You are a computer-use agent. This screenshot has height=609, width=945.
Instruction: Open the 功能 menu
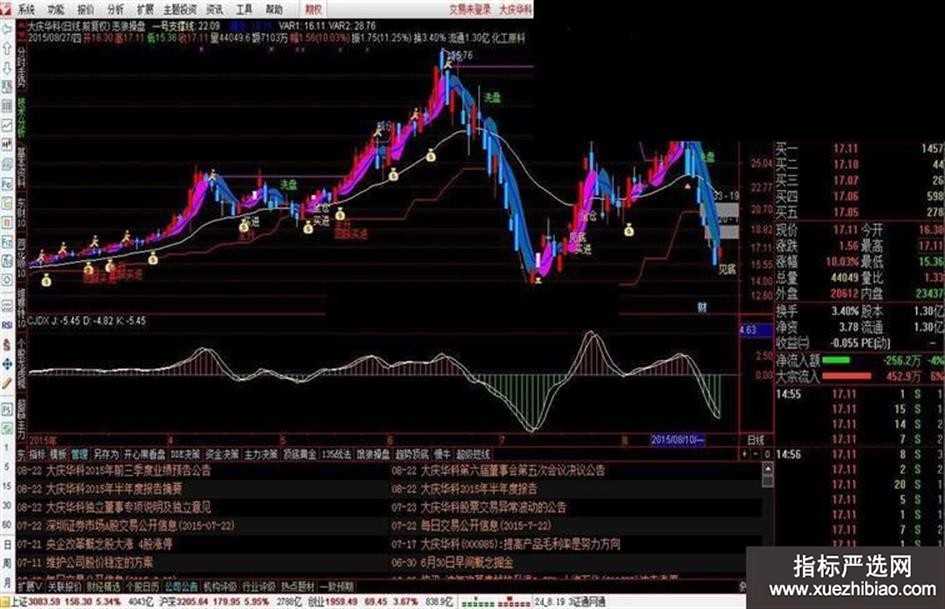(56, 10)
